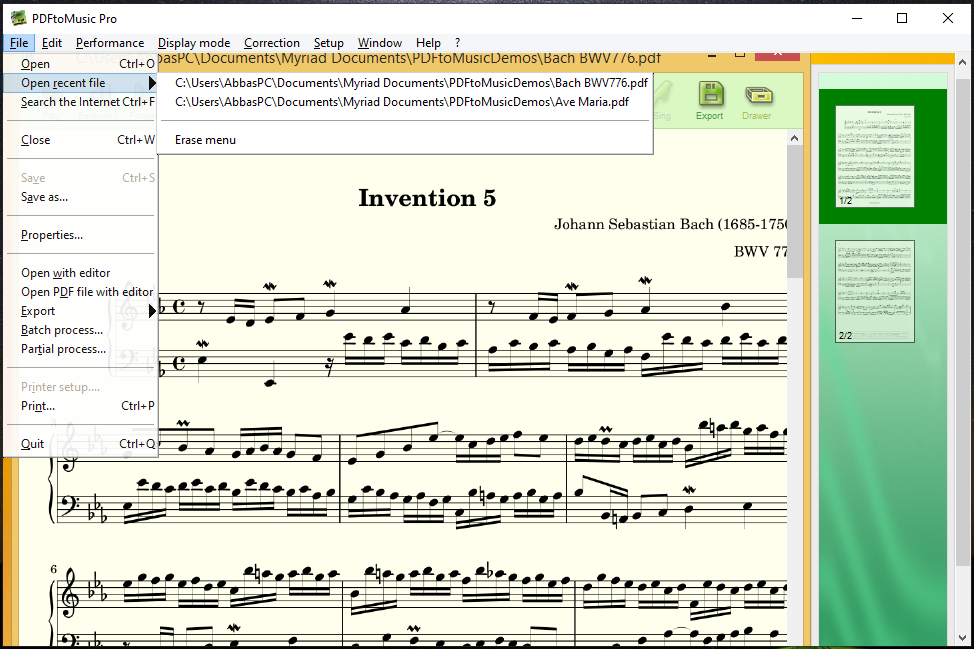Image resolution: width=974 pixels, height=649 pixels.
Task: Click score view scrollbar up arrow
Action: (794, 138)
